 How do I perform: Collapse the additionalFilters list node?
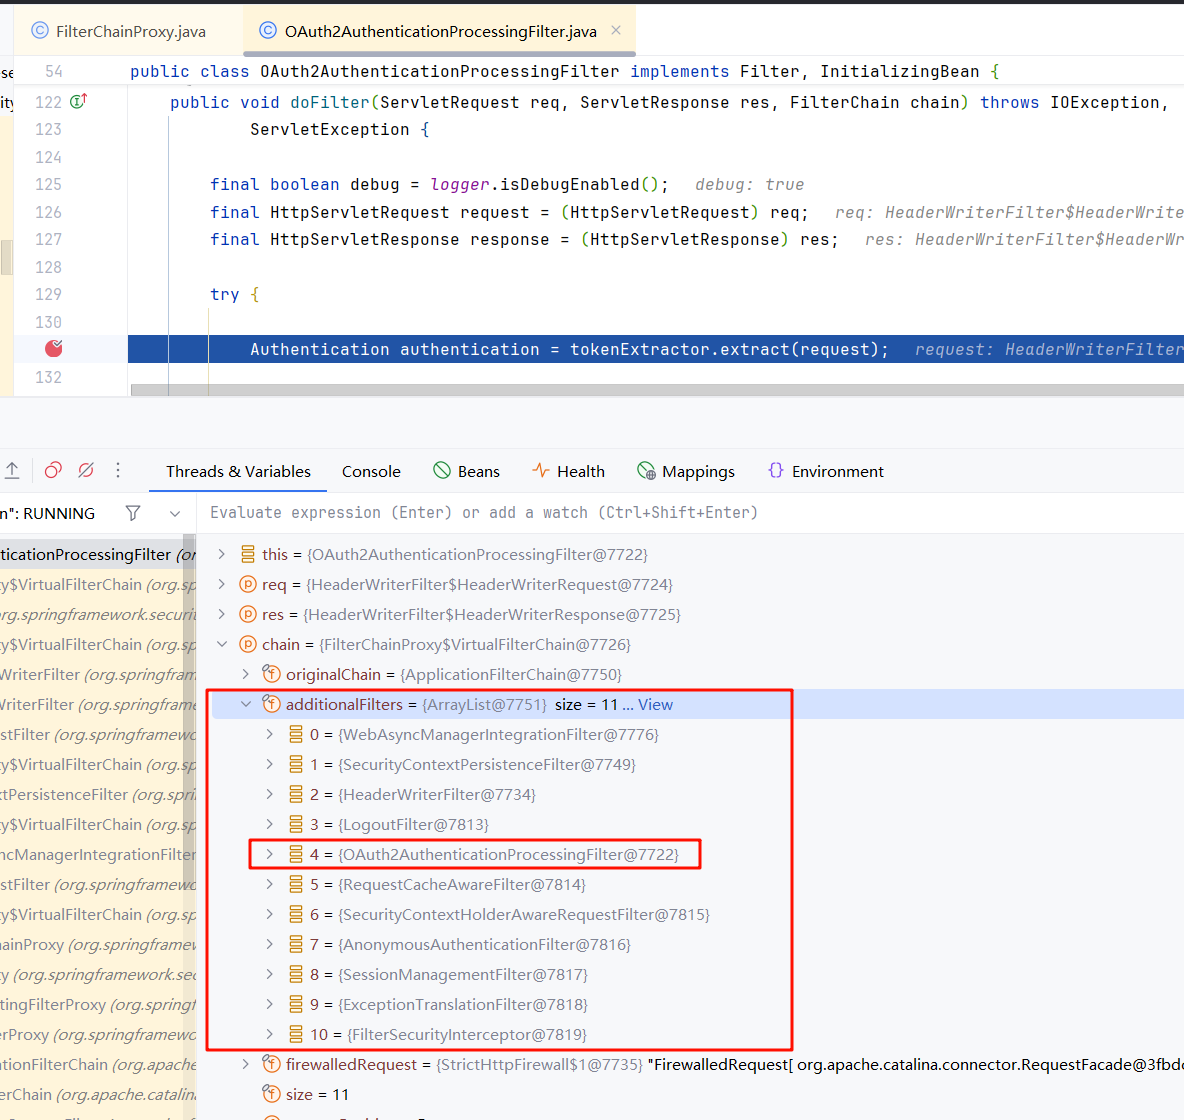[245, 704]
